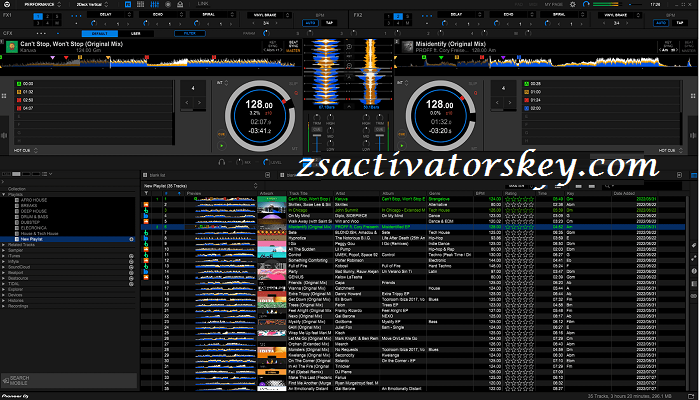Click the LINK item in top toolbar
Image resolution: width=700 pixels, height=400 pixels.
(x=203, y=4)
